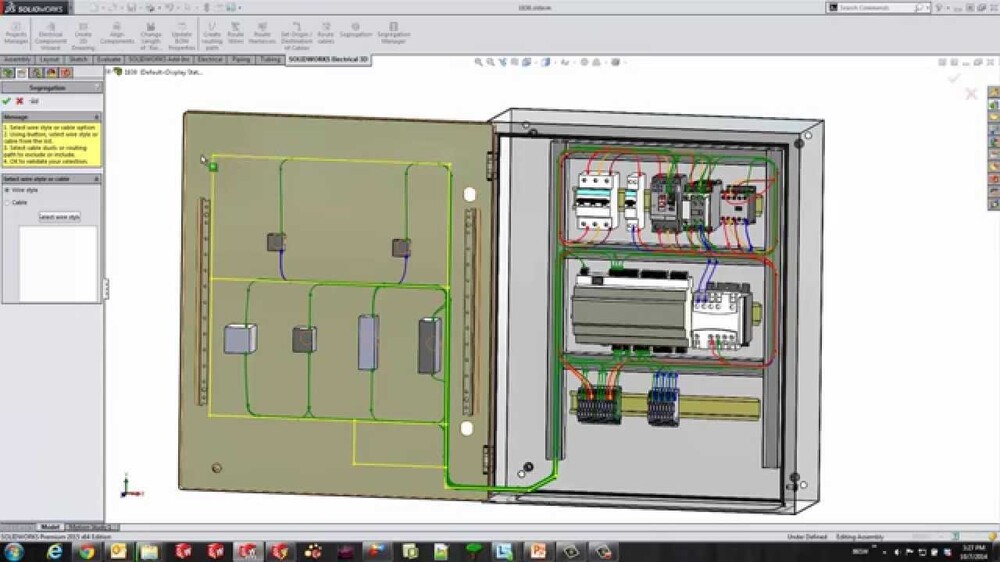Switch to the Electrical tab
Image resolution: width=1000 pixels, height=562 pixels.
pos(210,60)
